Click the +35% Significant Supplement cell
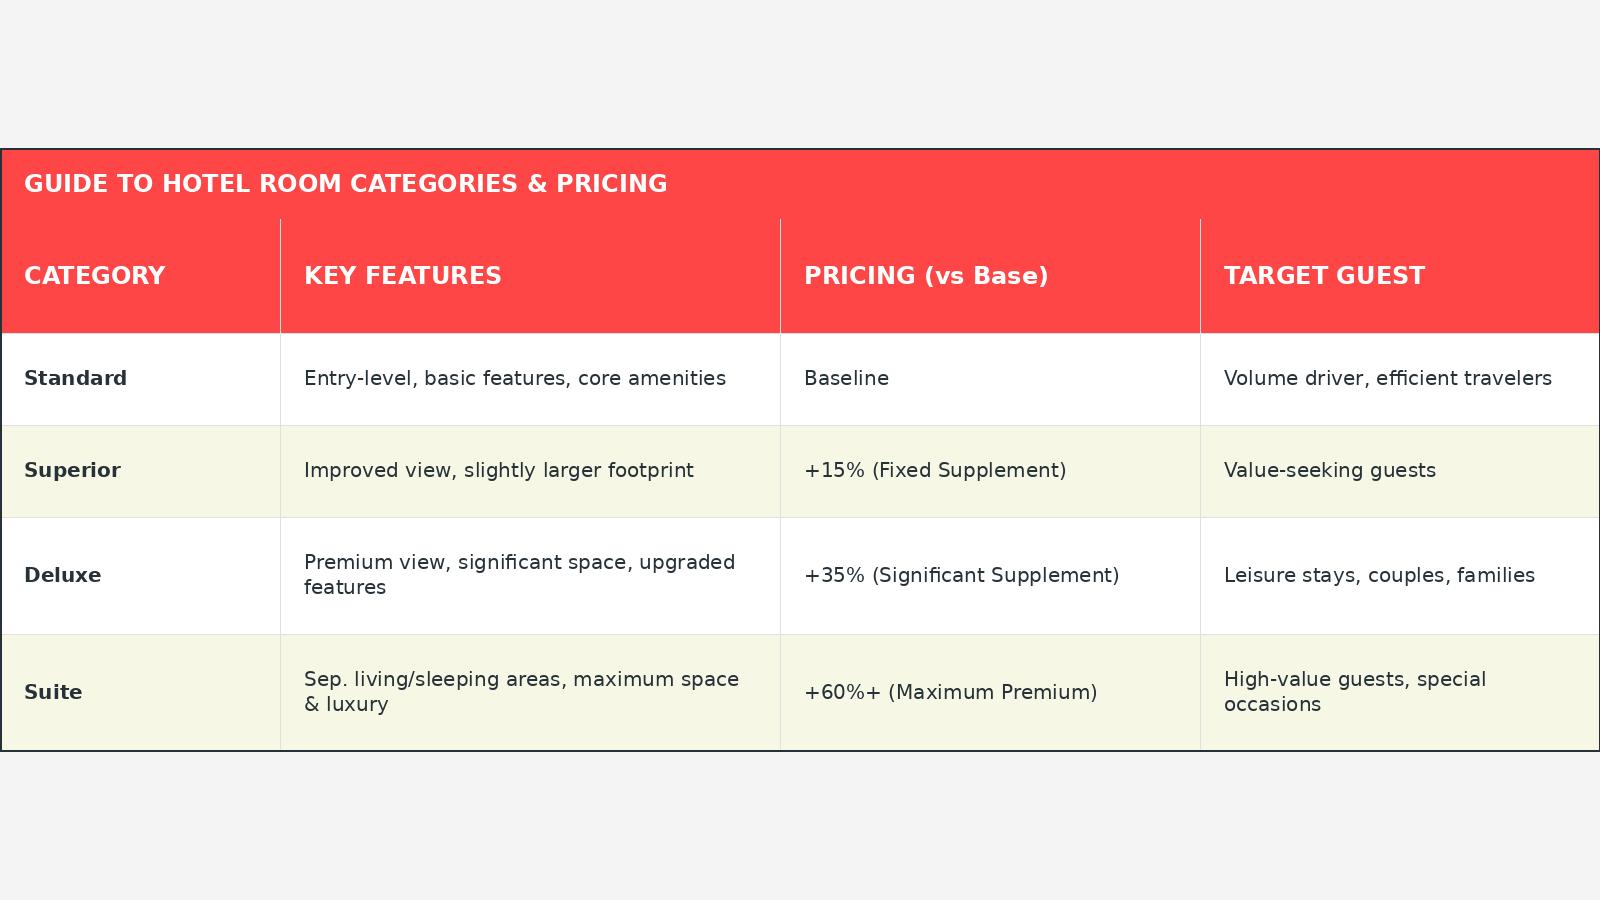Image resolution: width=1600 pixels, height=900 pixels. coord(990,576)
